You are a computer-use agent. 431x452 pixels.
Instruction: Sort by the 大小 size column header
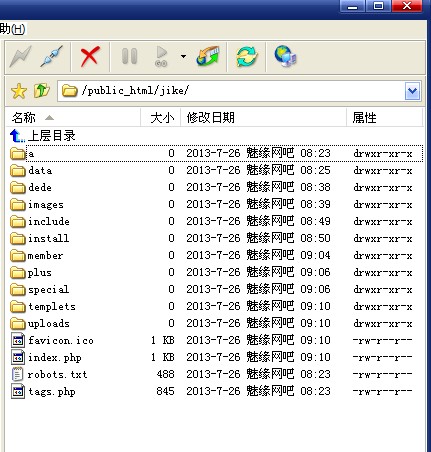(x=161, y=117)
